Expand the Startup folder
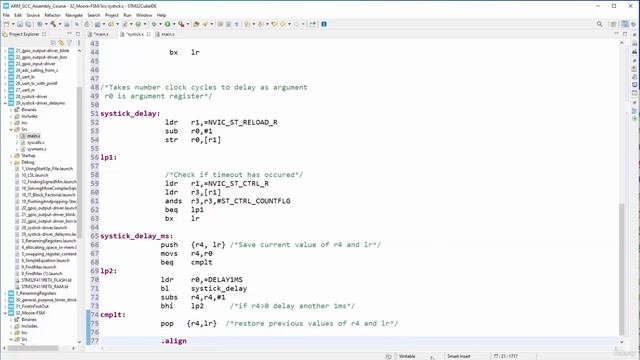 (x=11, y=156)
